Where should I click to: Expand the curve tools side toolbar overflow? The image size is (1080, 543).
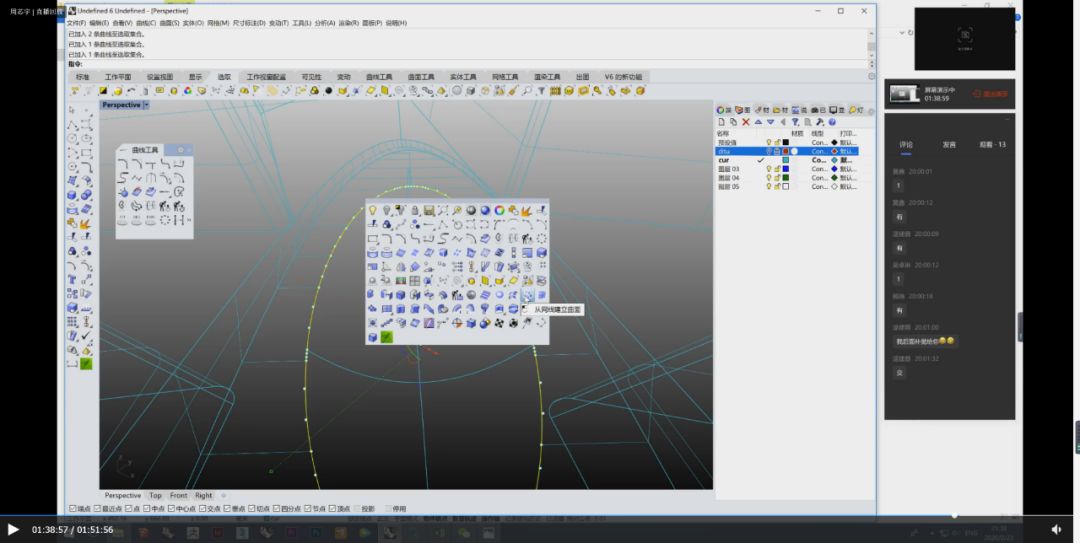(x=188, y=220)
